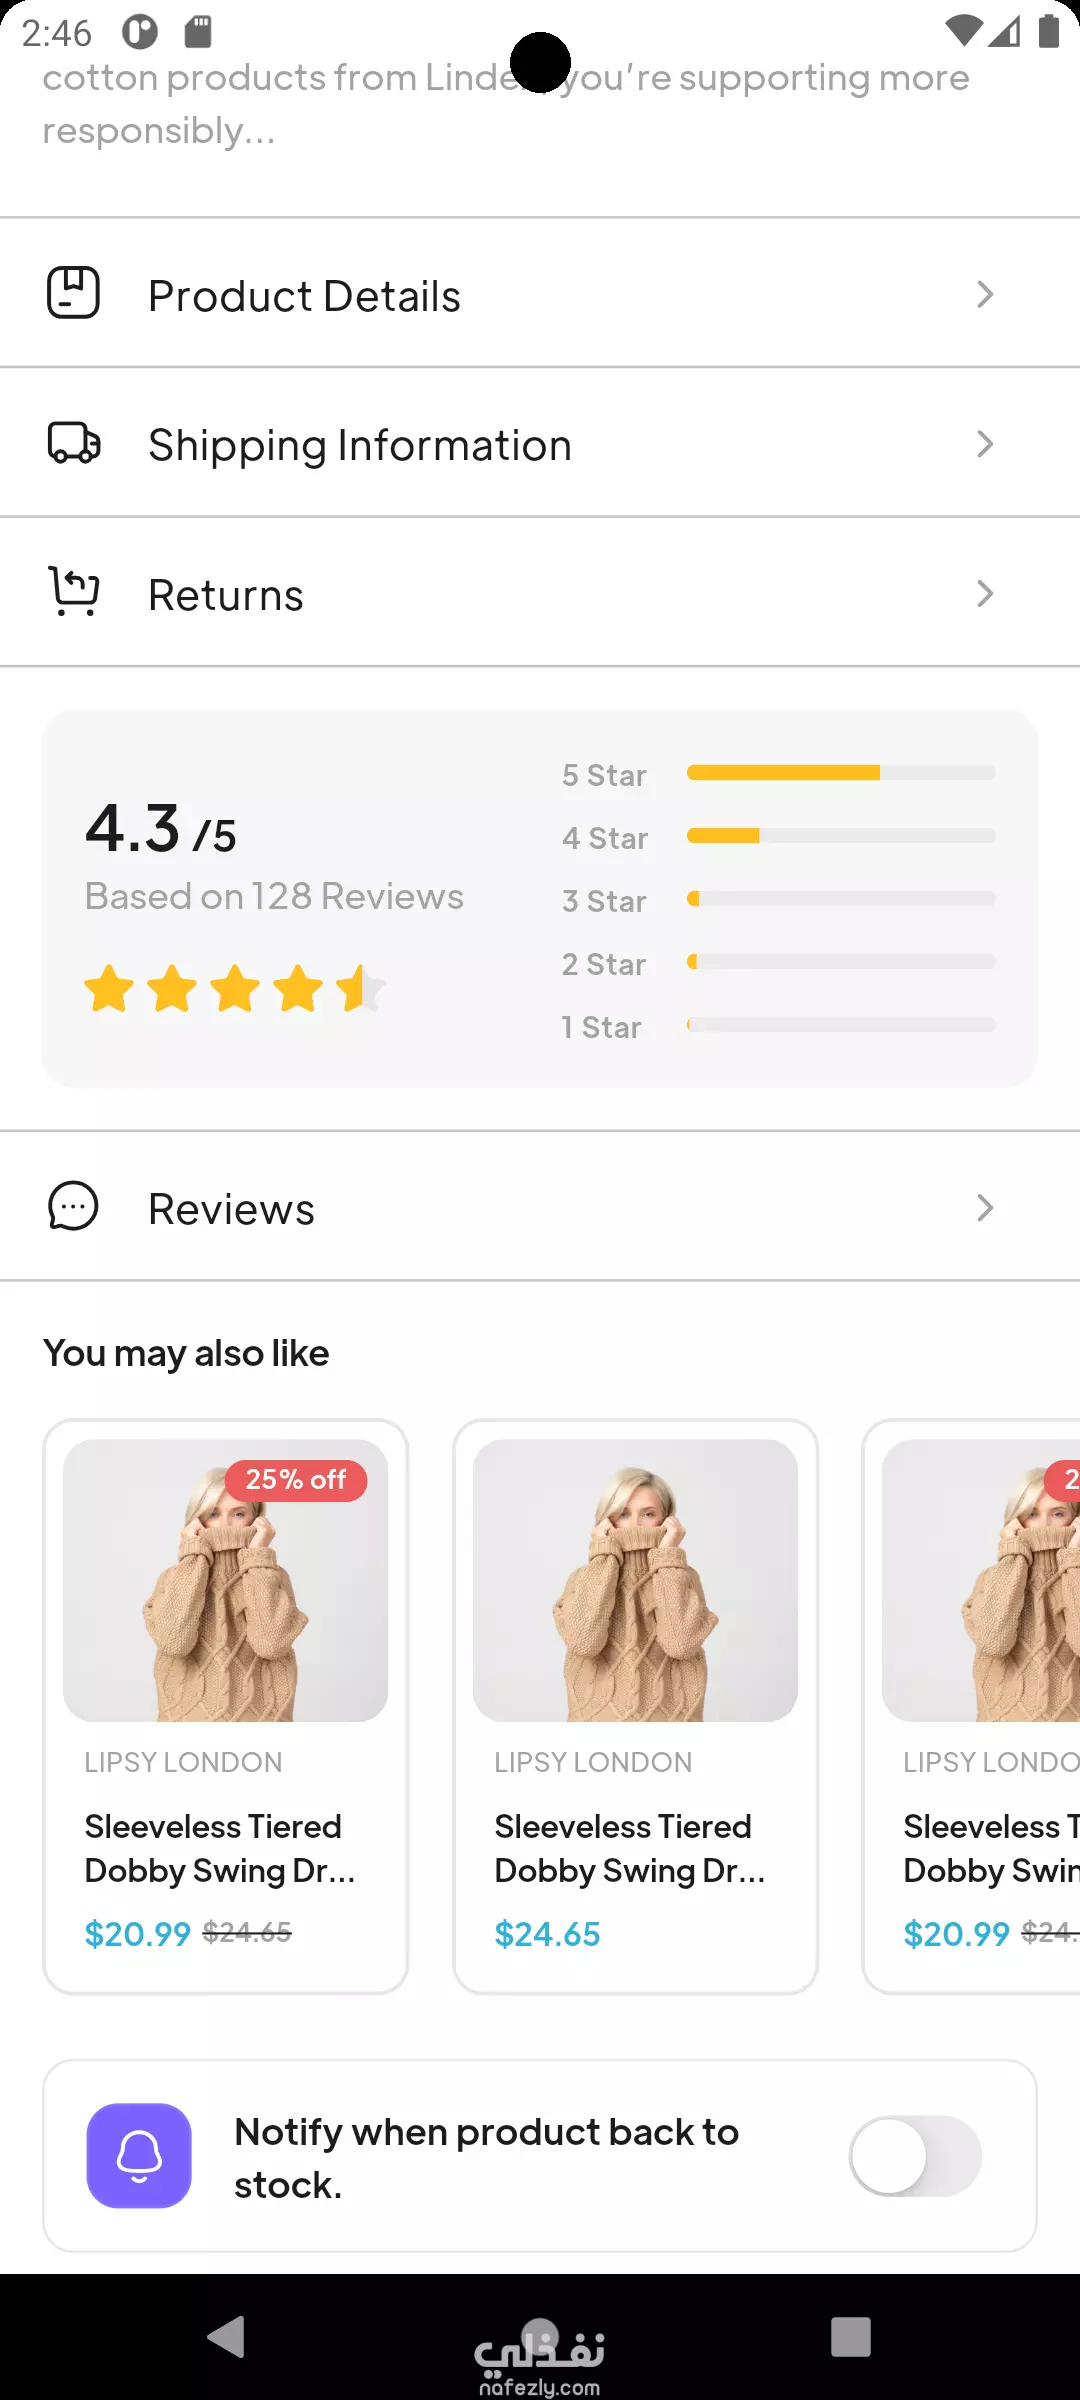This screenshot has width=1080, height=2400.
Task: Open the first sweater product thumbnail
Action: (225, 1580)
